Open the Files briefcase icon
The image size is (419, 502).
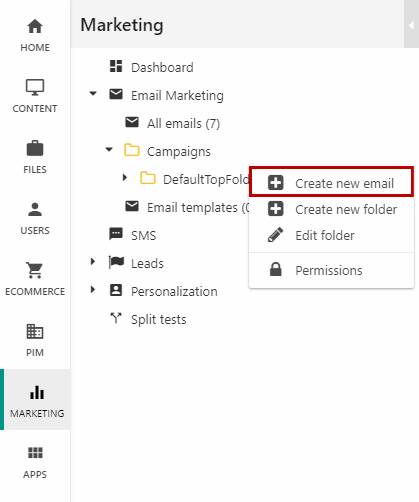click(35, 148)
